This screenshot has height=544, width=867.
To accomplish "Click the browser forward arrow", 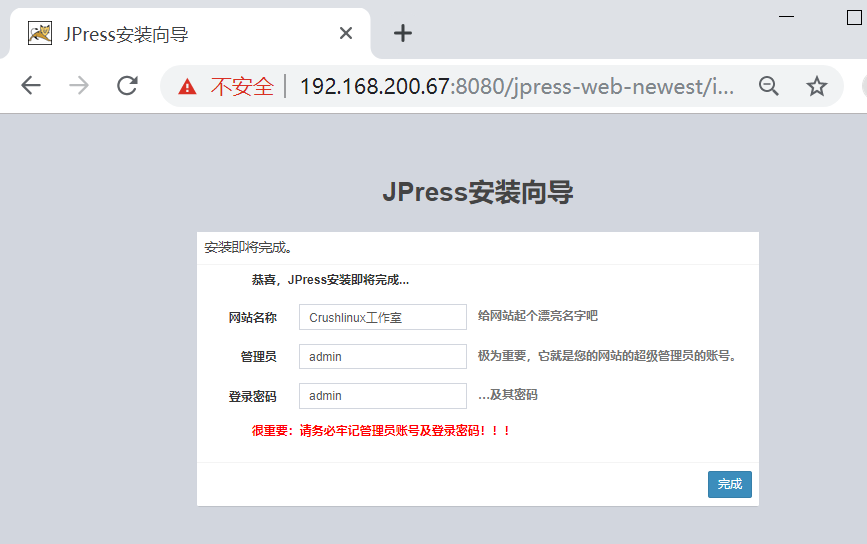I will tap(79, 86).
